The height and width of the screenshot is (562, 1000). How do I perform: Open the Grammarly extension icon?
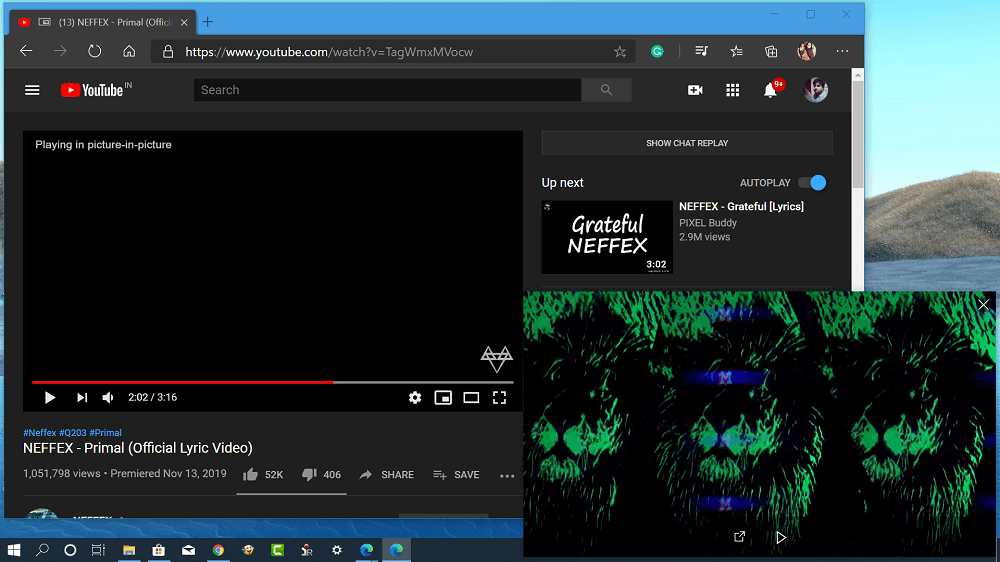point(657,52)
